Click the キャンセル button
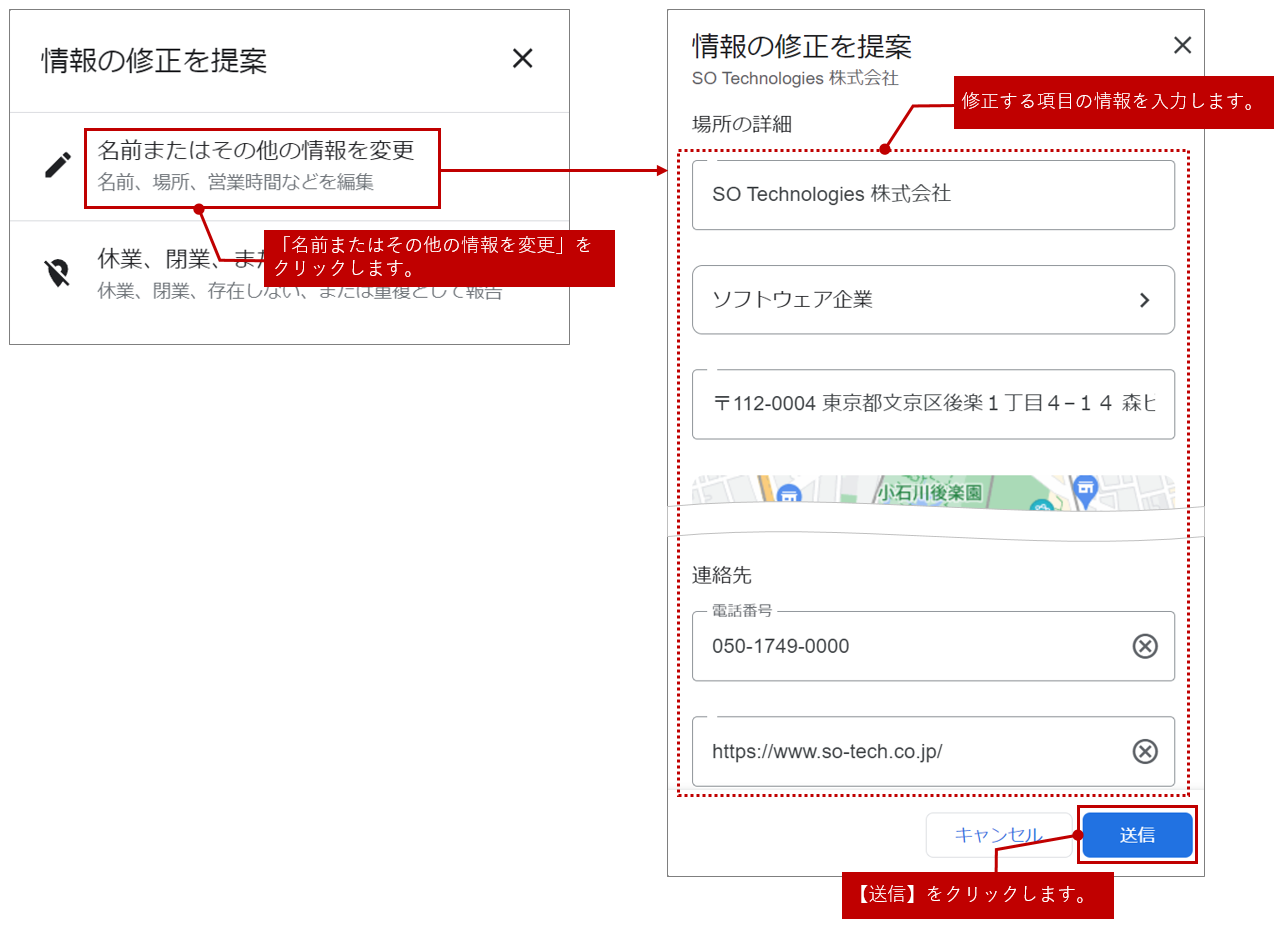The width and height of the screenshot is (1282, 931). click(x=998, y=835)
